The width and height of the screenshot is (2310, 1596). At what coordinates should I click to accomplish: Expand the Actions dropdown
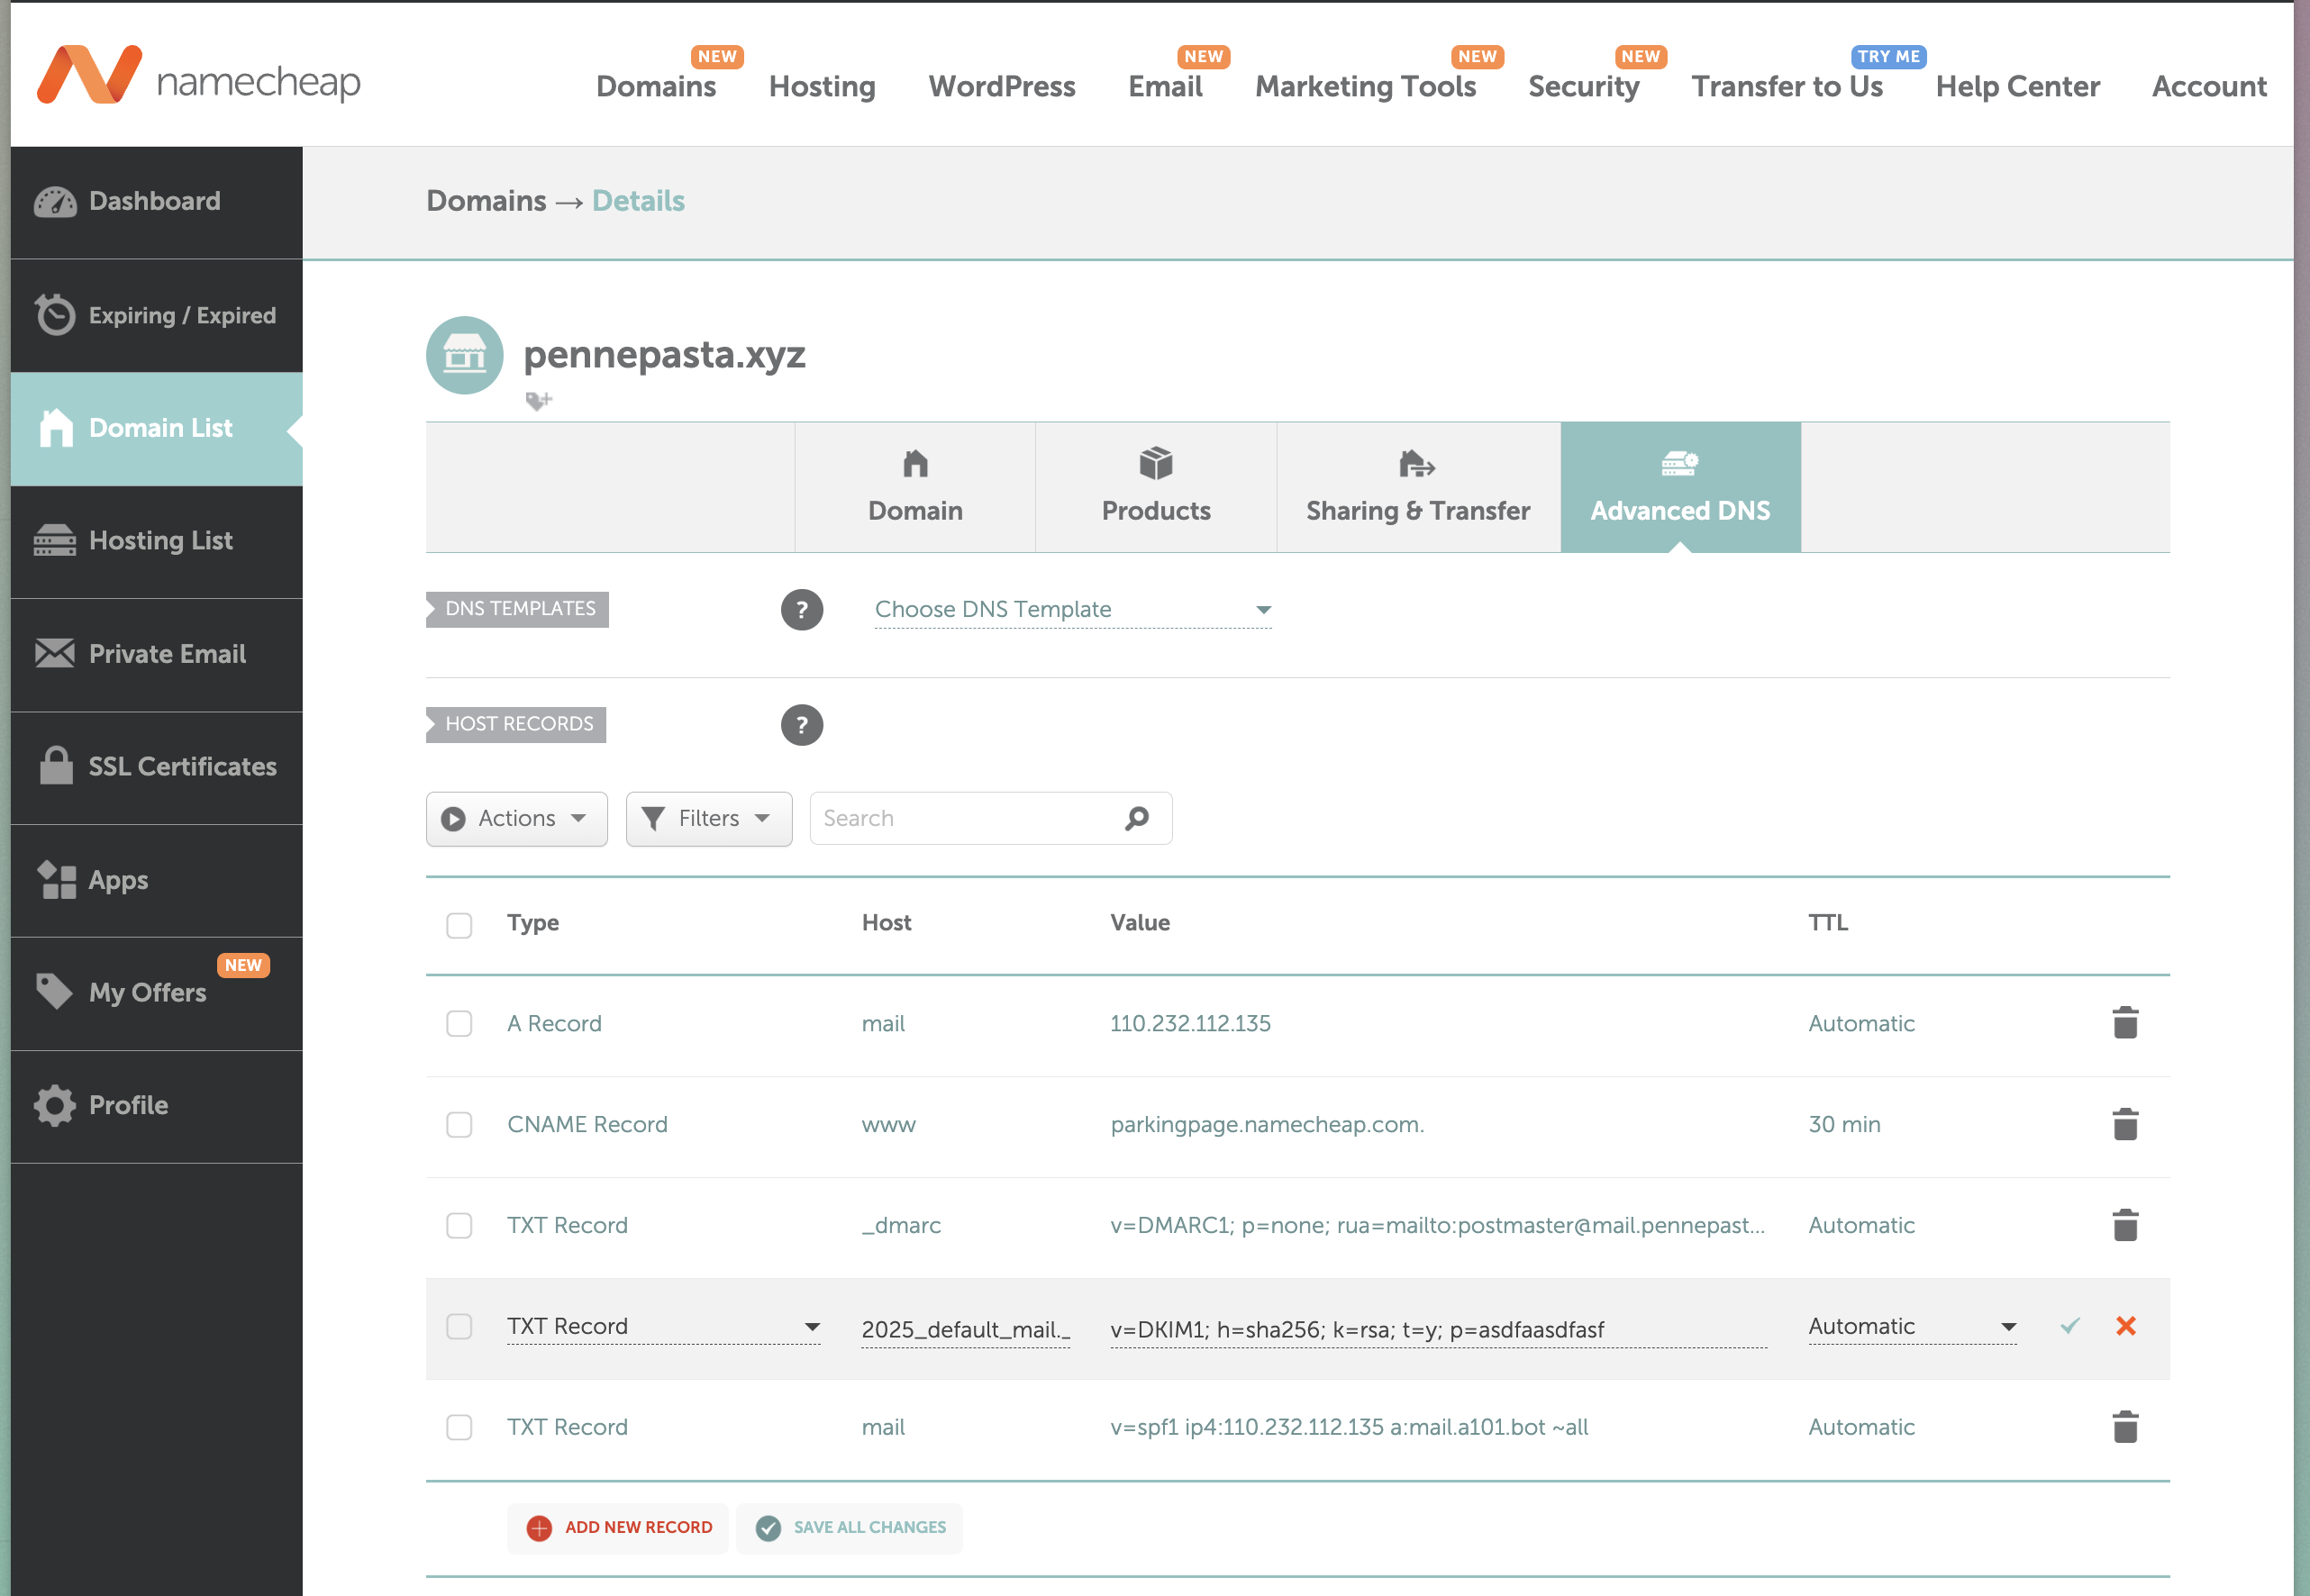pos(517,819)
